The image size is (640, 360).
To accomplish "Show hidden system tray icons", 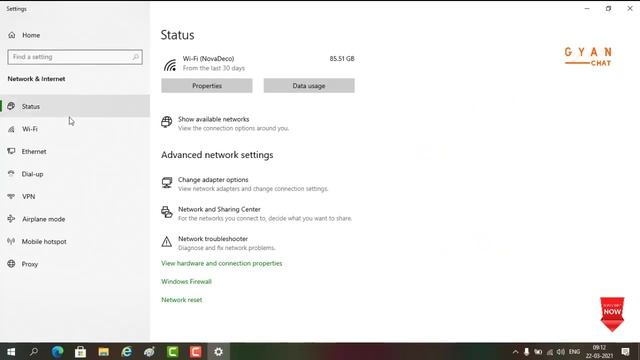I will click(515, 352).
